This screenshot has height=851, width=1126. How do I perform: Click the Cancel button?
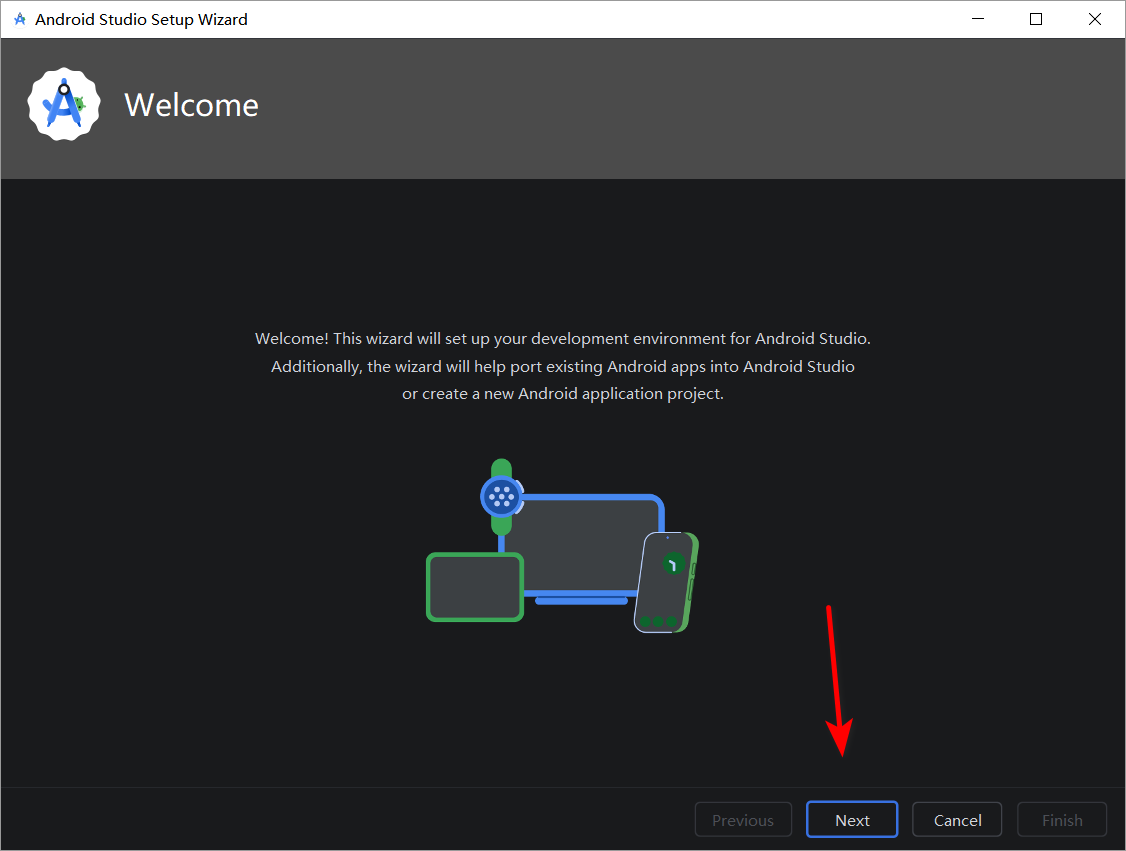957,819
